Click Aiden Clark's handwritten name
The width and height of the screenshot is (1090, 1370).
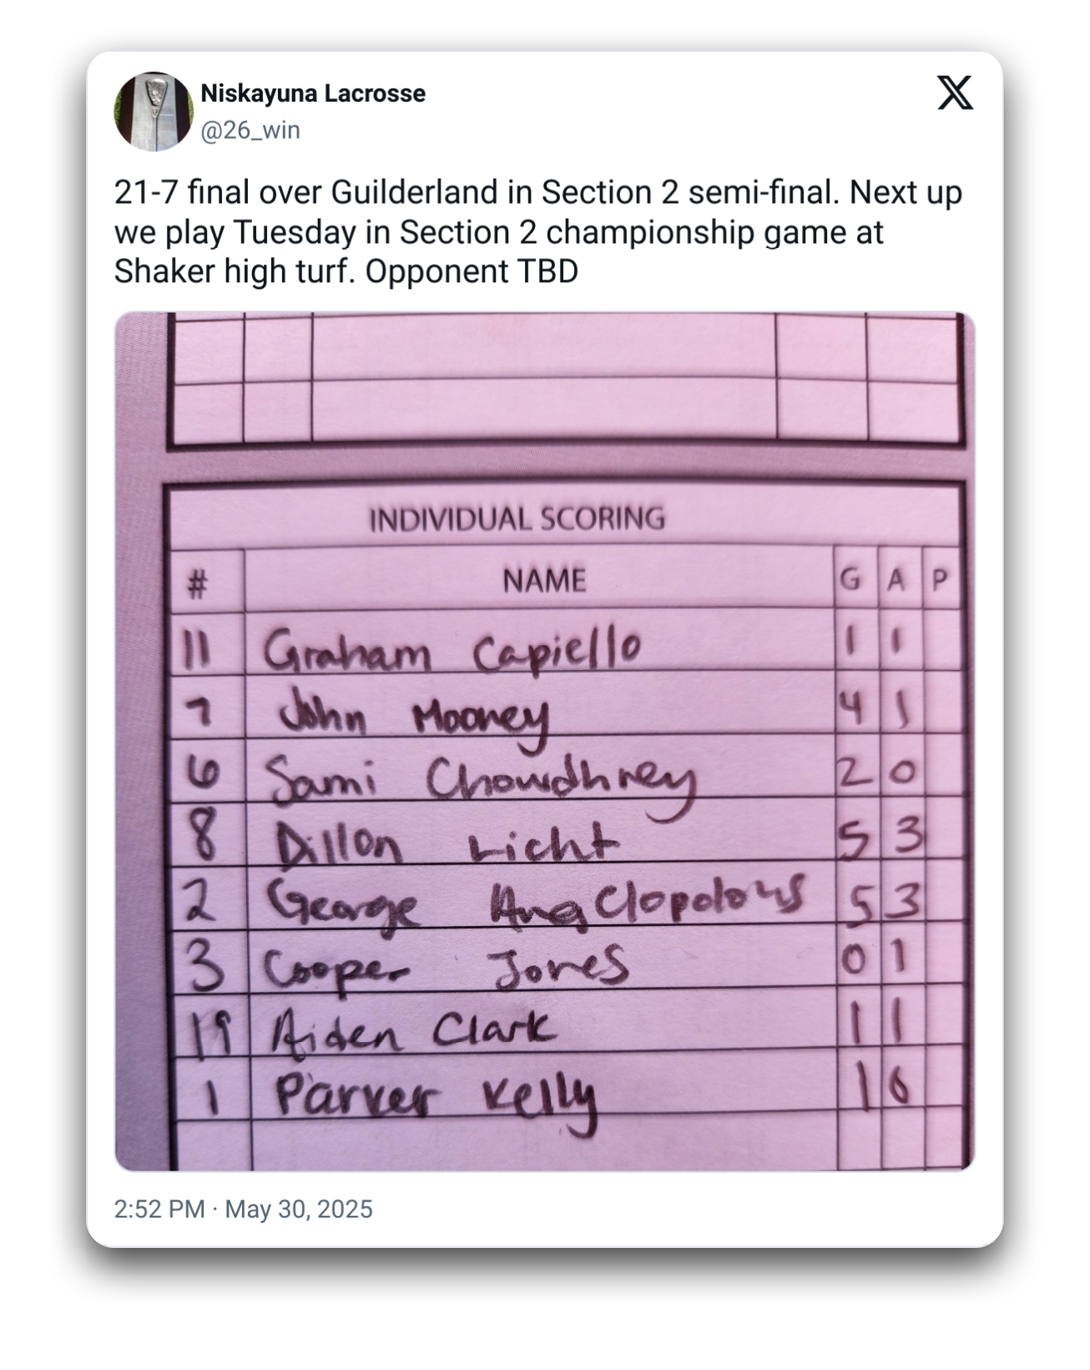point(412,1030)
